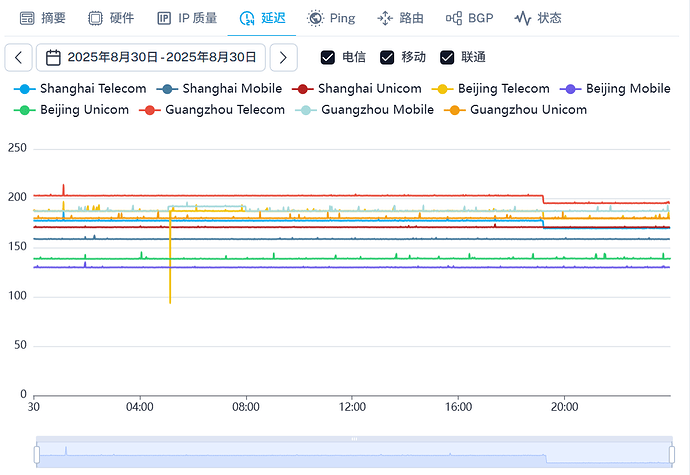The image size is (690, 475).
Task: Click the left handle of zoom slider
Action: pyautogui.click(x=37, y=454)
